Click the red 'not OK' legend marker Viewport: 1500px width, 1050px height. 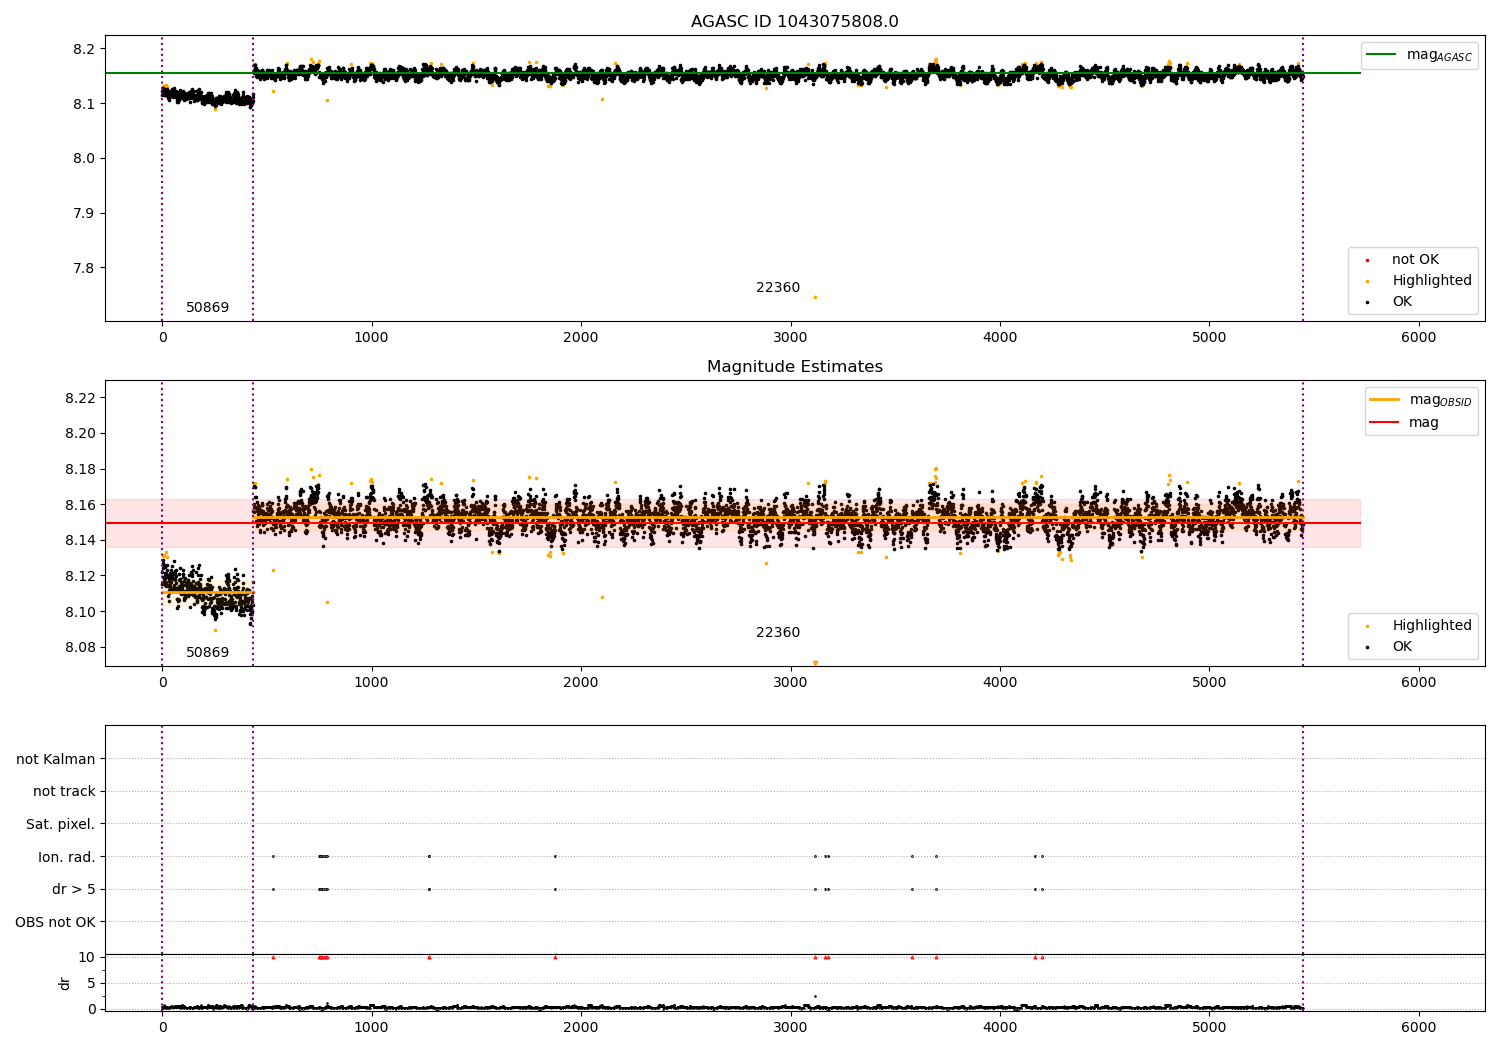1367,260
